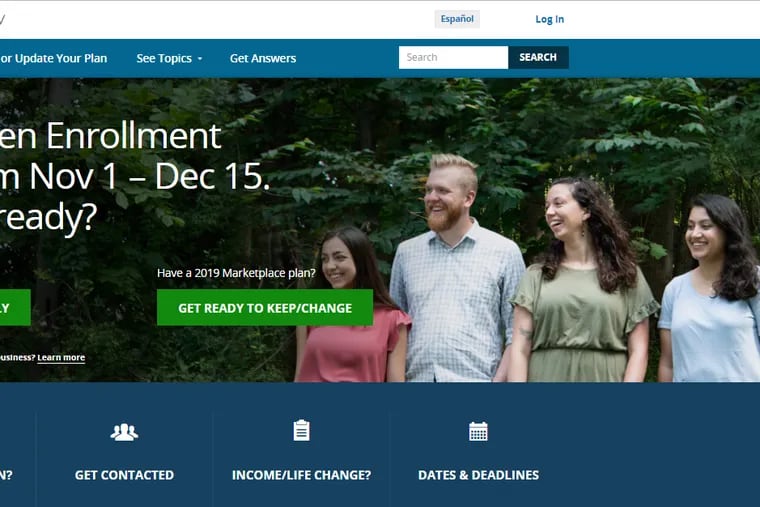Open the See Topics menu
The height and width of the screenshot is (507, 760).
click(169, 58)
